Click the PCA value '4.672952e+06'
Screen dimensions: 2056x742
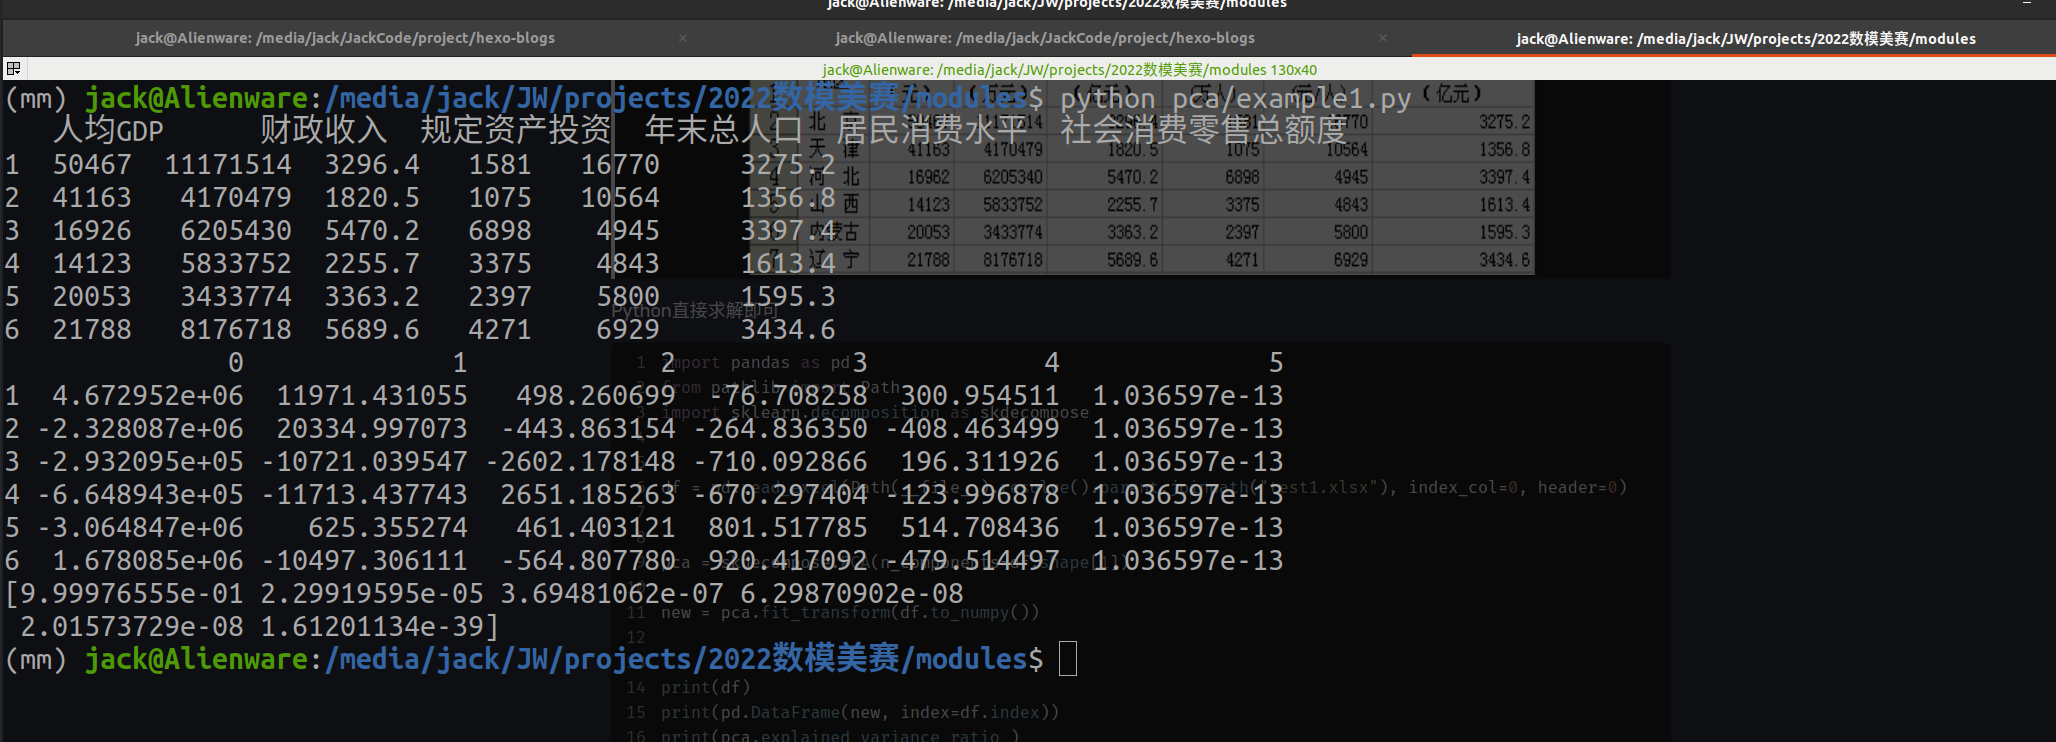[x=148, y=395]
